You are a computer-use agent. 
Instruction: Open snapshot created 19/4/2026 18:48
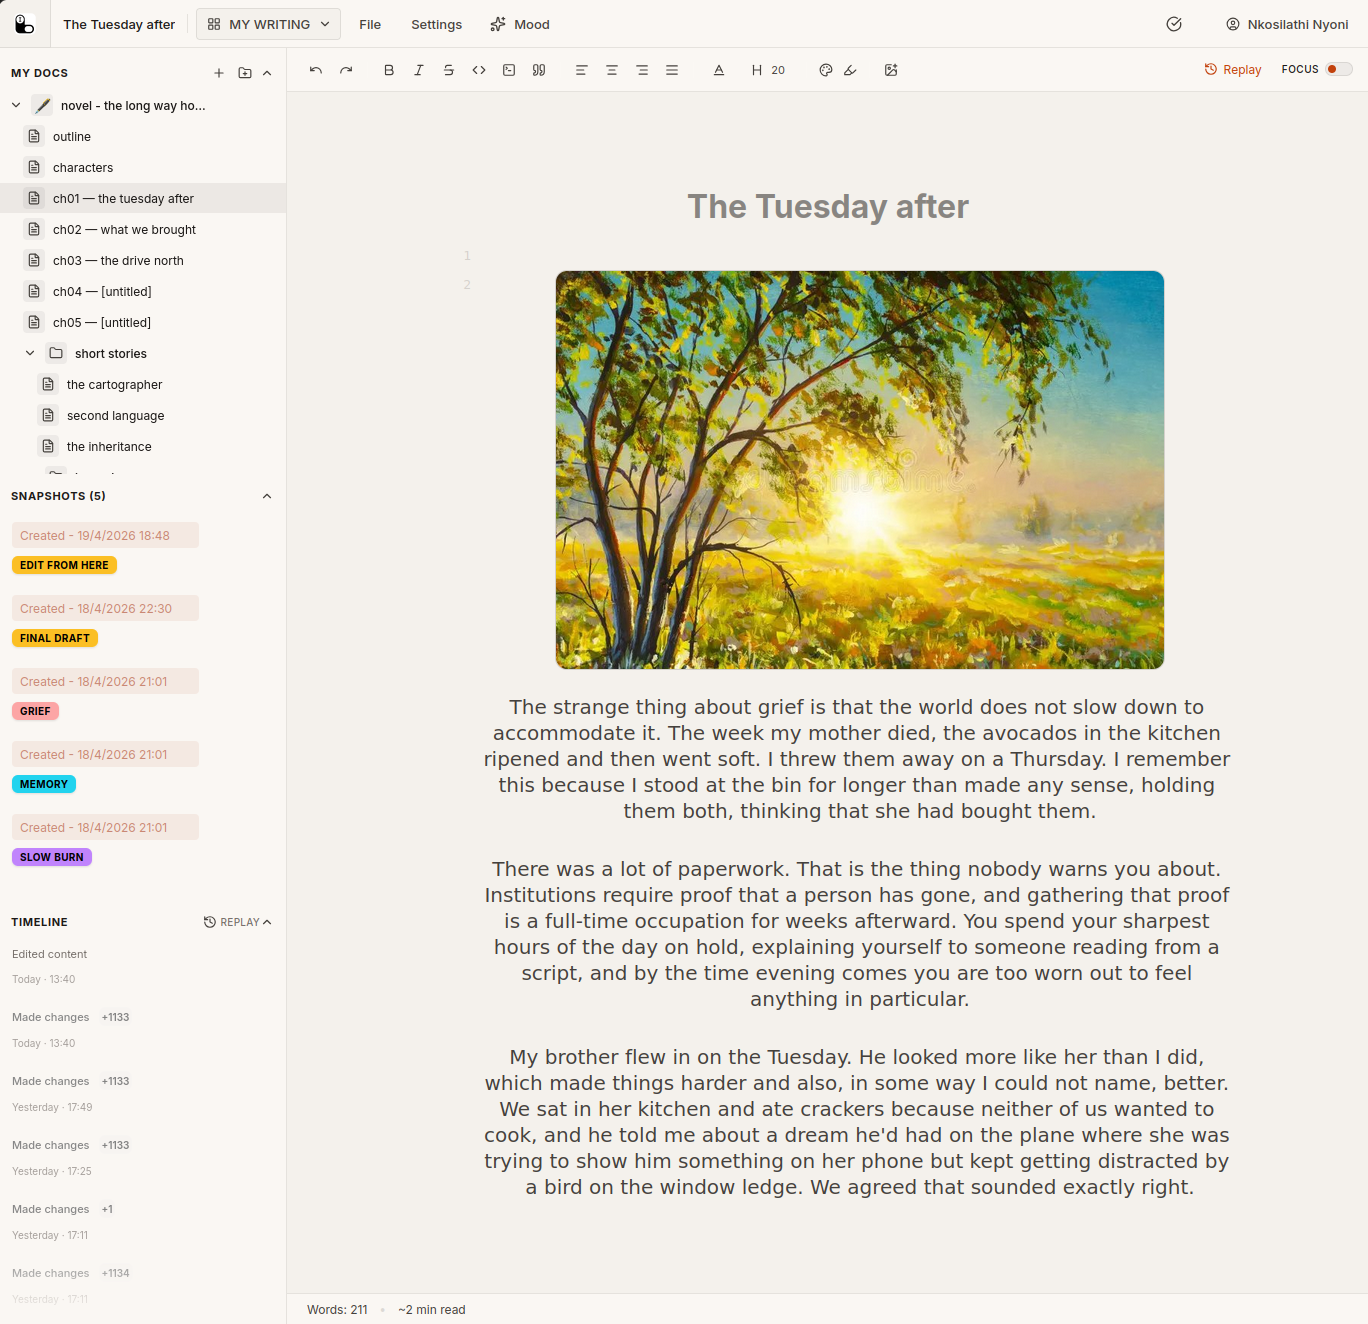click(105, 535)
